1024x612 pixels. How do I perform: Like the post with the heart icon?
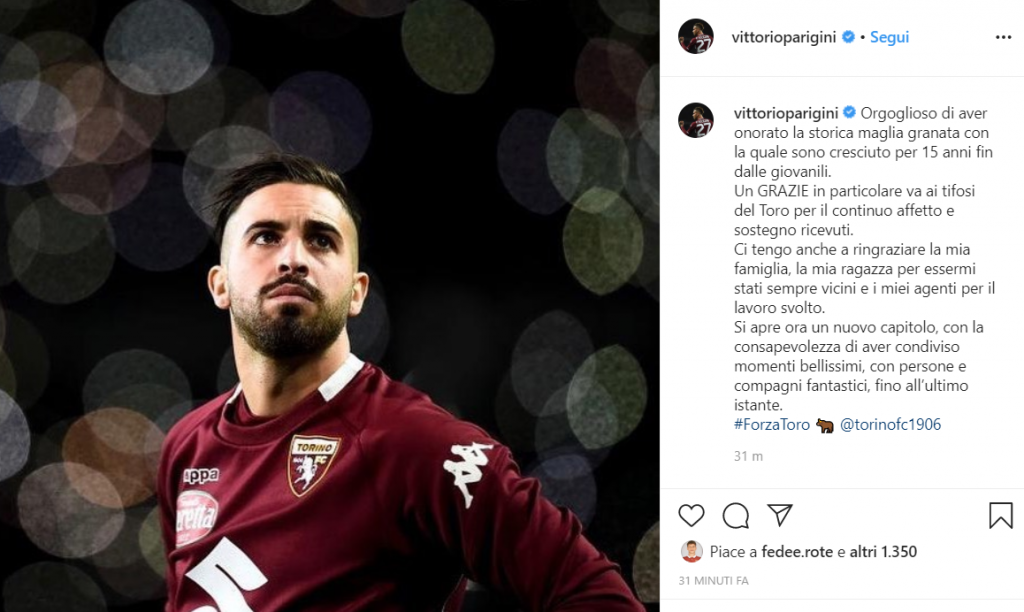coord(692,515)
